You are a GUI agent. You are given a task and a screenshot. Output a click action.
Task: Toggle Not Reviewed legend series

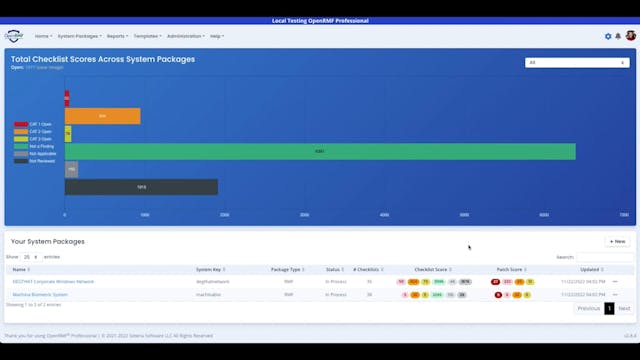(34, 161)
